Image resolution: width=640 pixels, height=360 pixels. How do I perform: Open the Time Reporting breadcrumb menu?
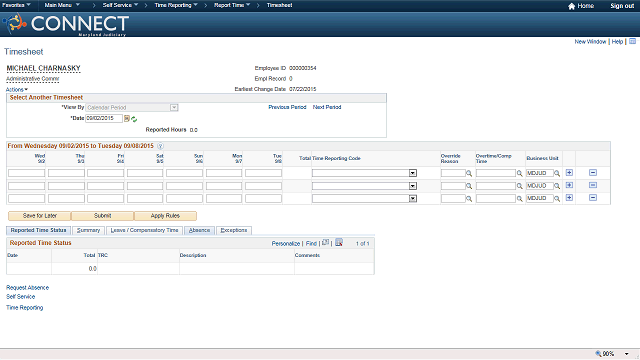pyautogui.click(x=176, y=5)
